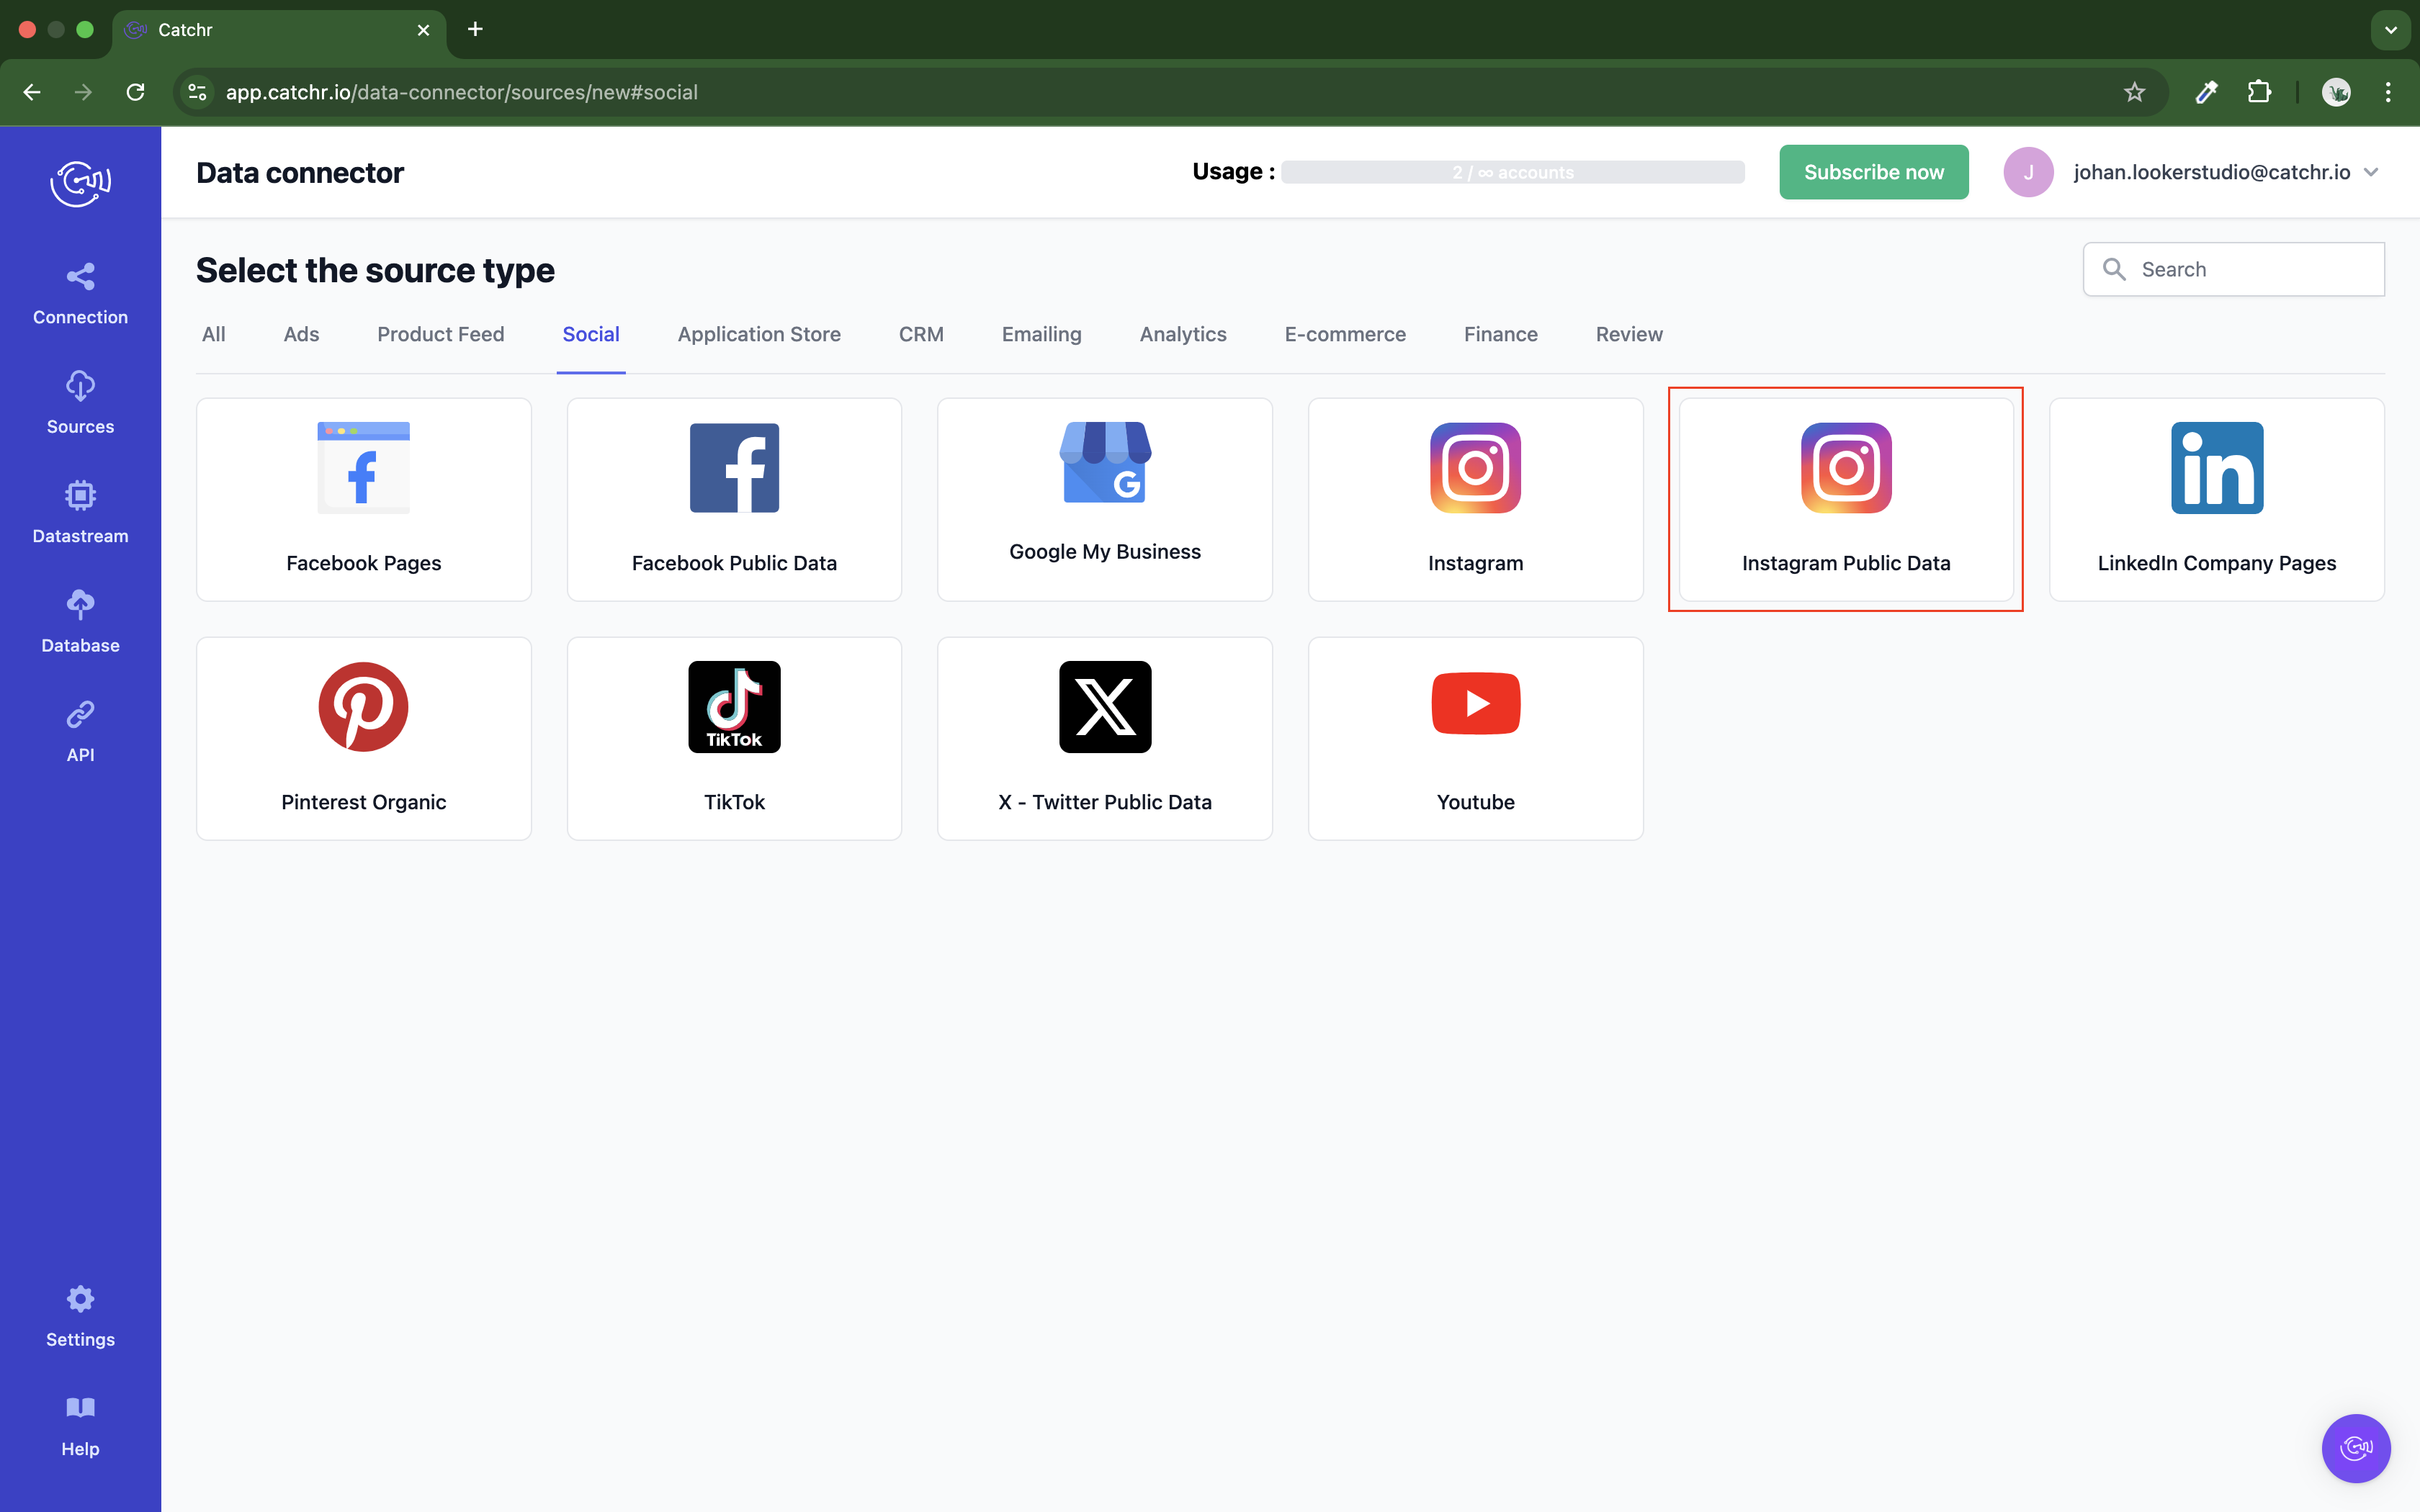
Task: Expand the tab search dropdown in Chrome
Action: [2390, 30]
